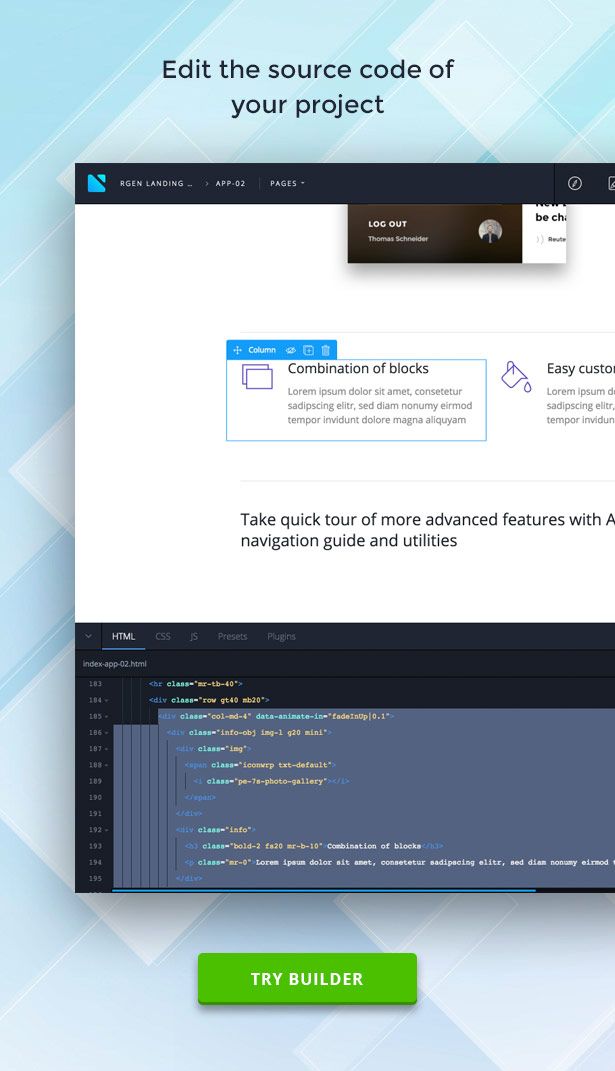Open the Presets tab
This screenshot has width=615, height=1071.
click(232, 636)
